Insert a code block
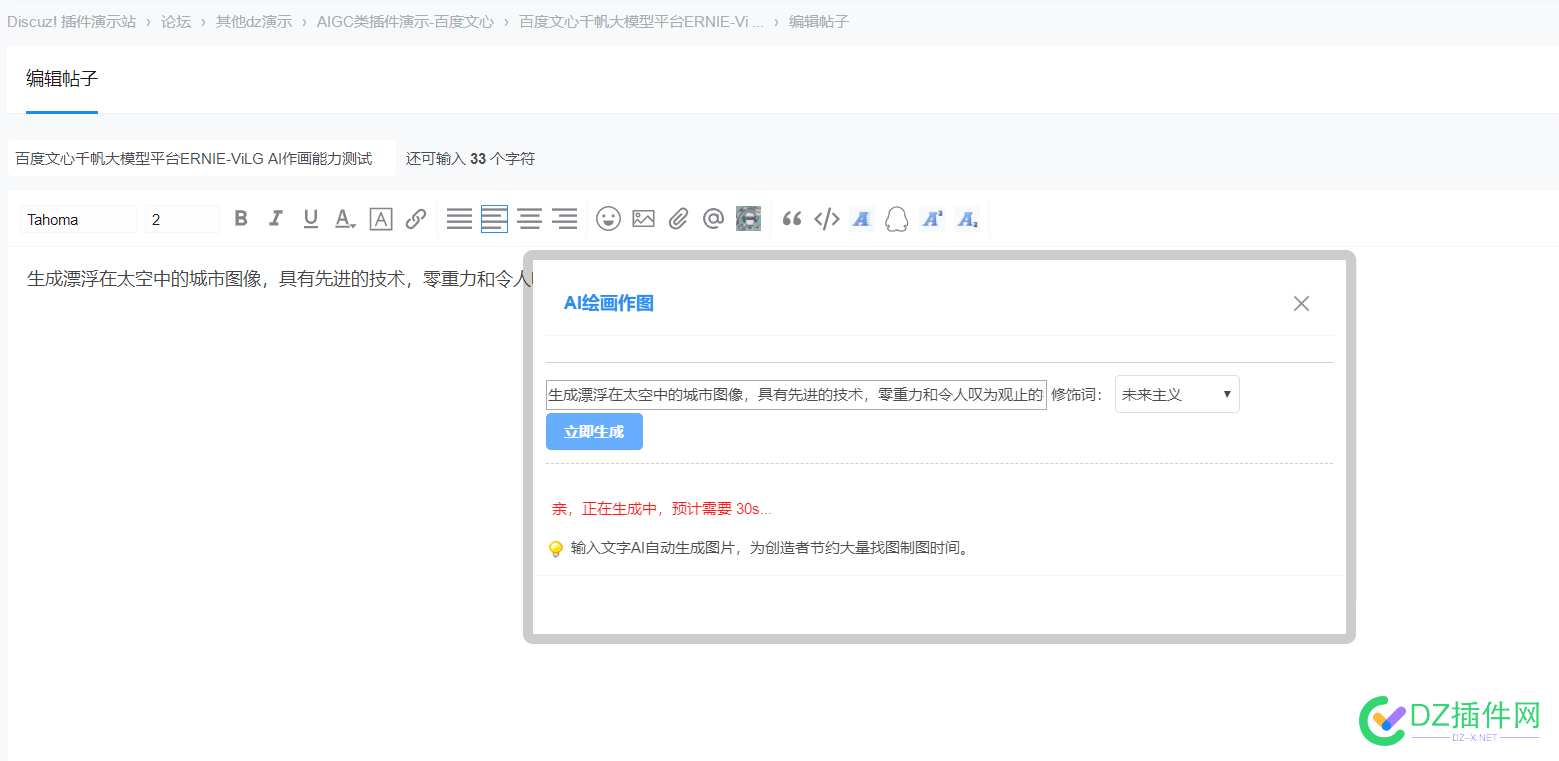 [x=827, y=219]
